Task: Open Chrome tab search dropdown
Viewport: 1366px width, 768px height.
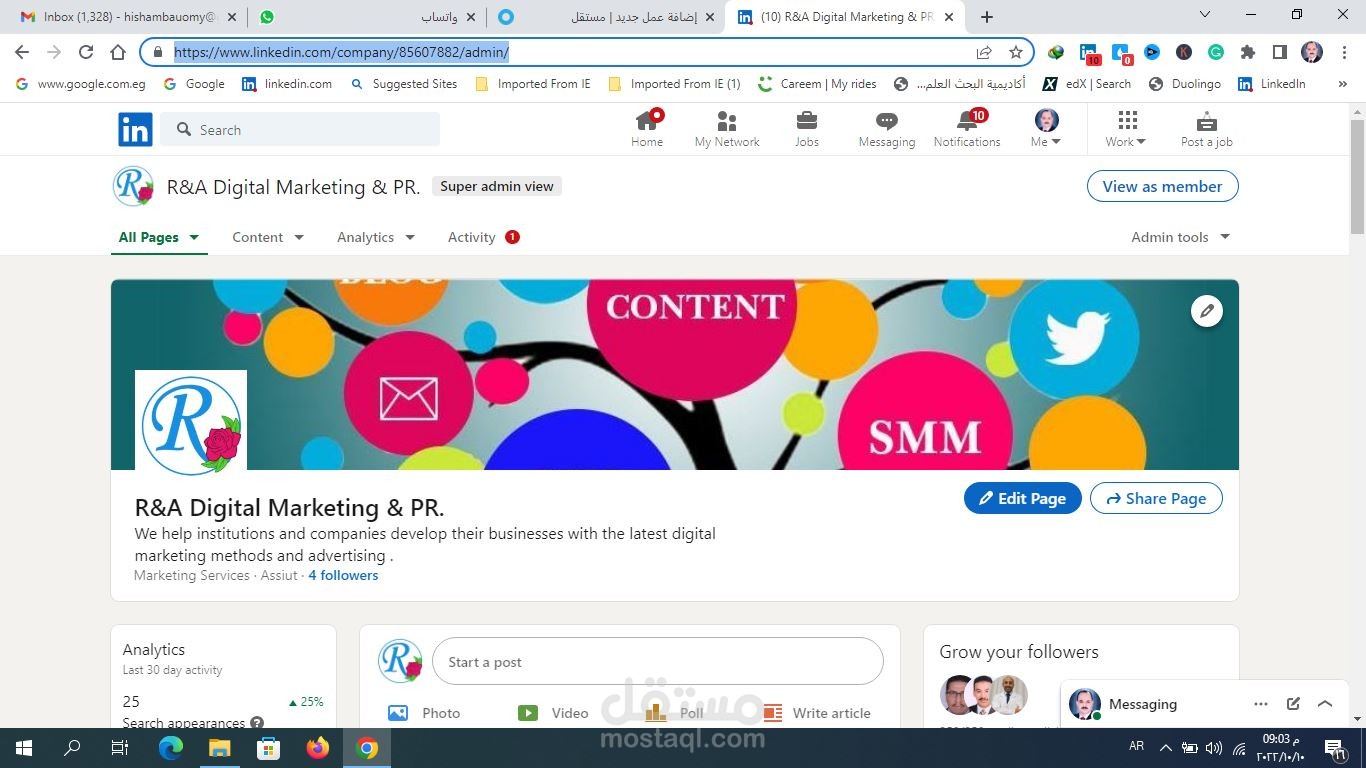Action: [1205, 15]
